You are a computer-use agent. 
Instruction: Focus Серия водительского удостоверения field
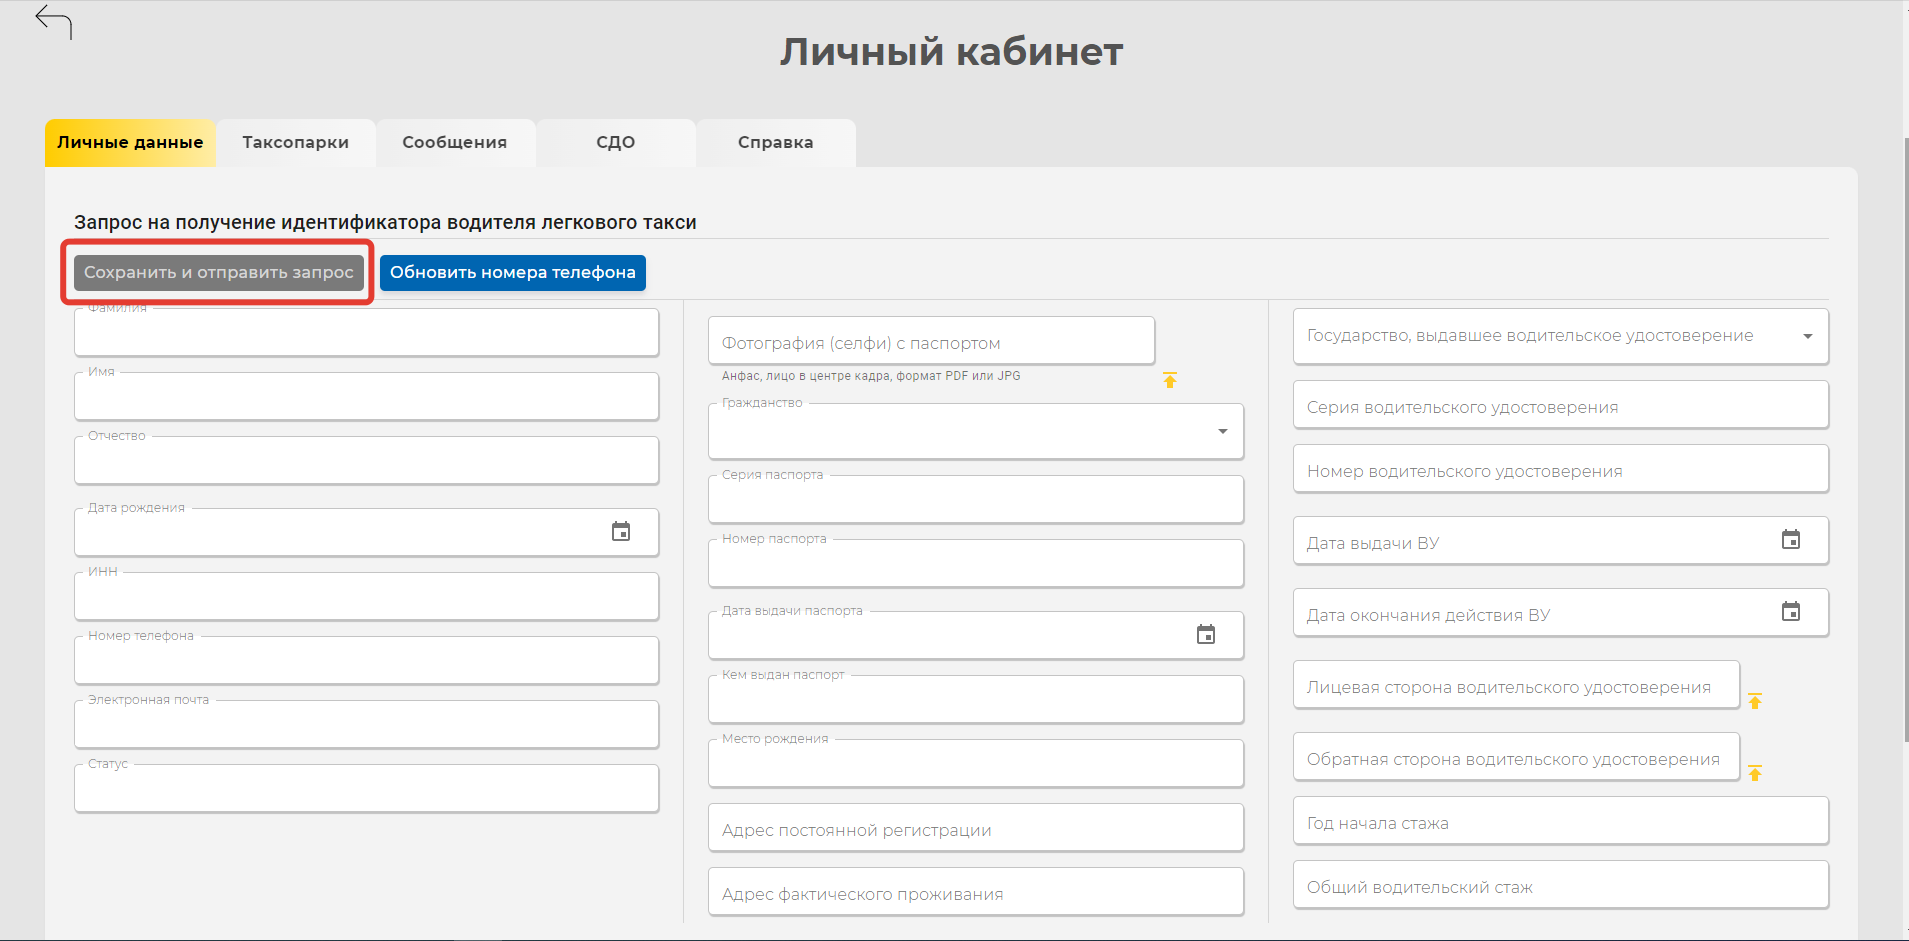pyautogui.click(x=1561, y=405)
